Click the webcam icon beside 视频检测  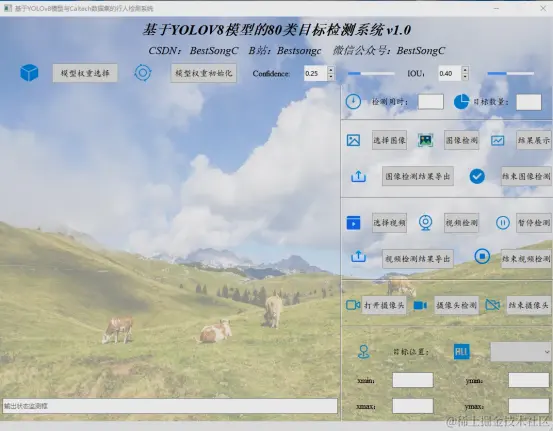coord(426,223)
